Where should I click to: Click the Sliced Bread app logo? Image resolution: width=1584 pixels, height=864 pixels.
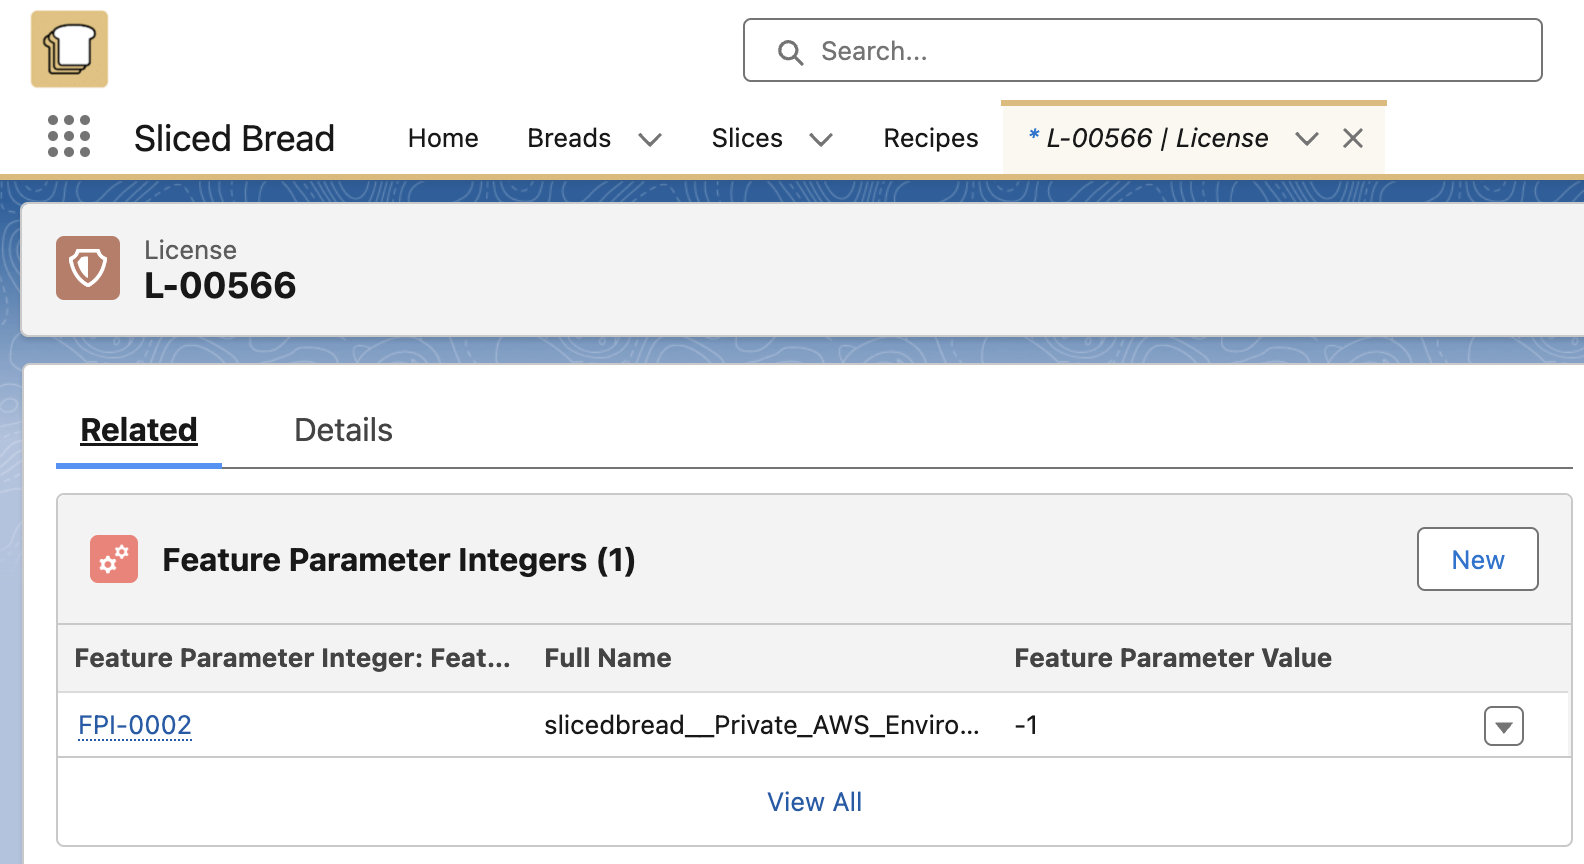pyautogui.click(x=68, y=48)
